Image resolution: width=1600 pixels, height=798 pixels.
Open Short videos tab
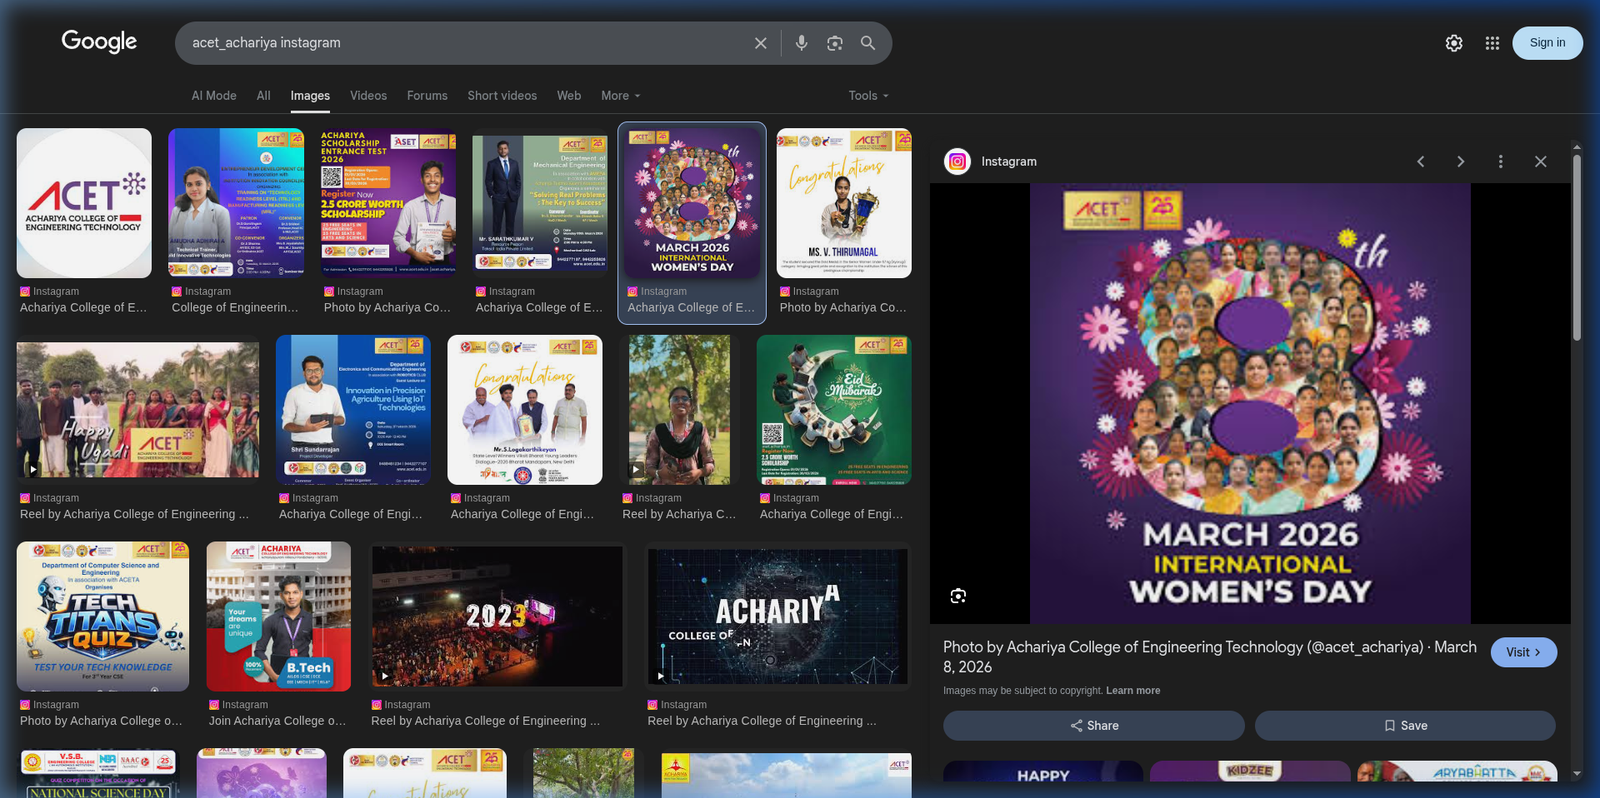click(x=502, y=96)
